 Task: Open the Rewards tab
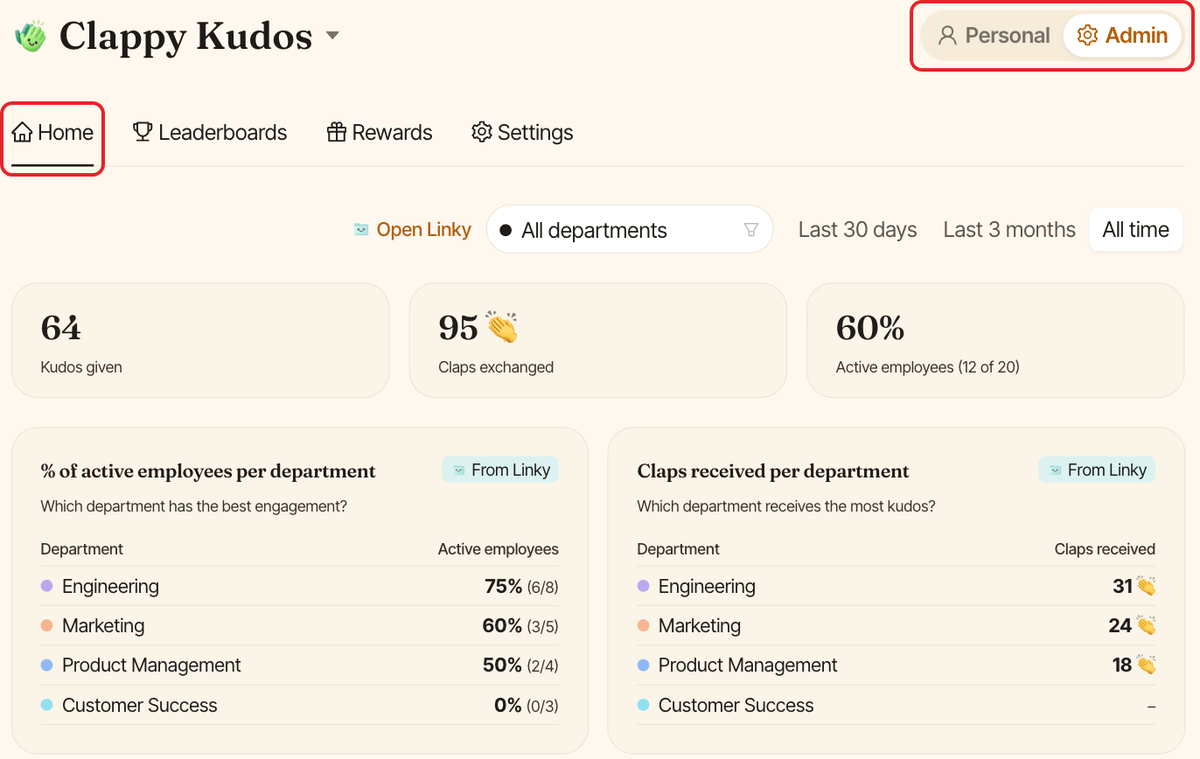click(x=380, y=133)
